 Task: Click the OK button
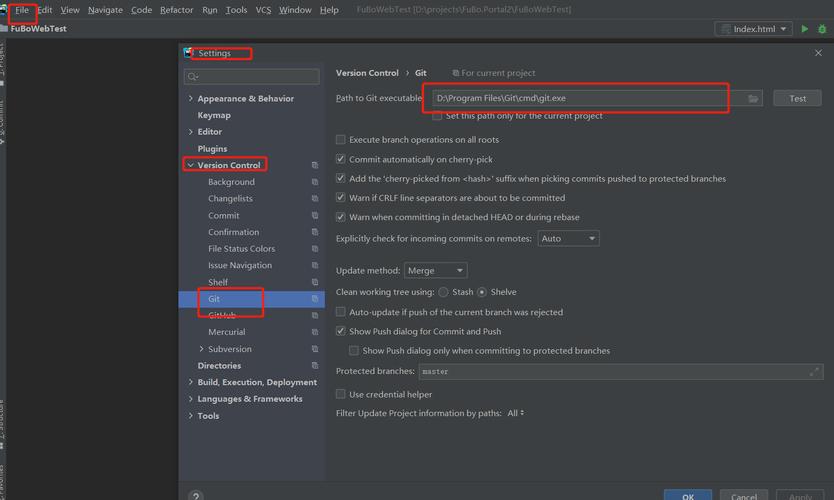coord(688,496)
